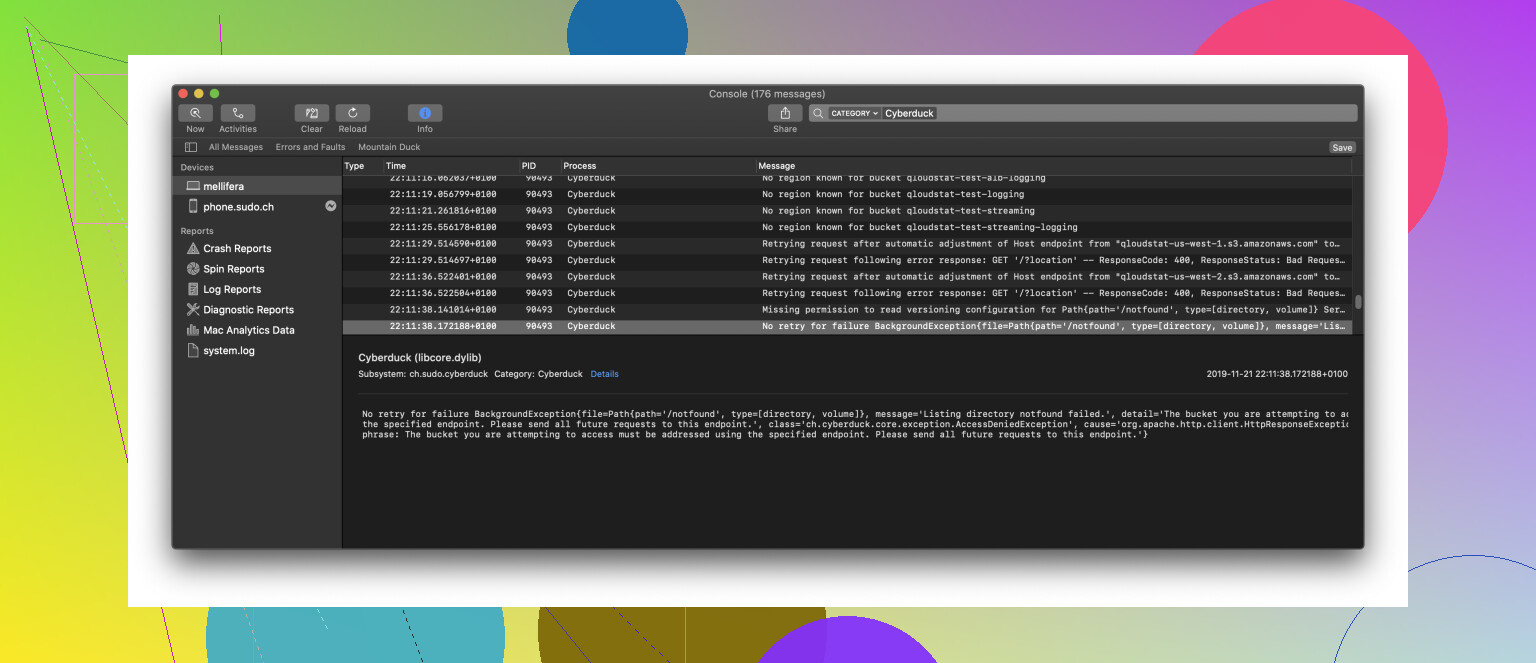Choose the Mountain Duck saved search
Viewport: 1536px width, 663px height.
(x=389, y=147)
